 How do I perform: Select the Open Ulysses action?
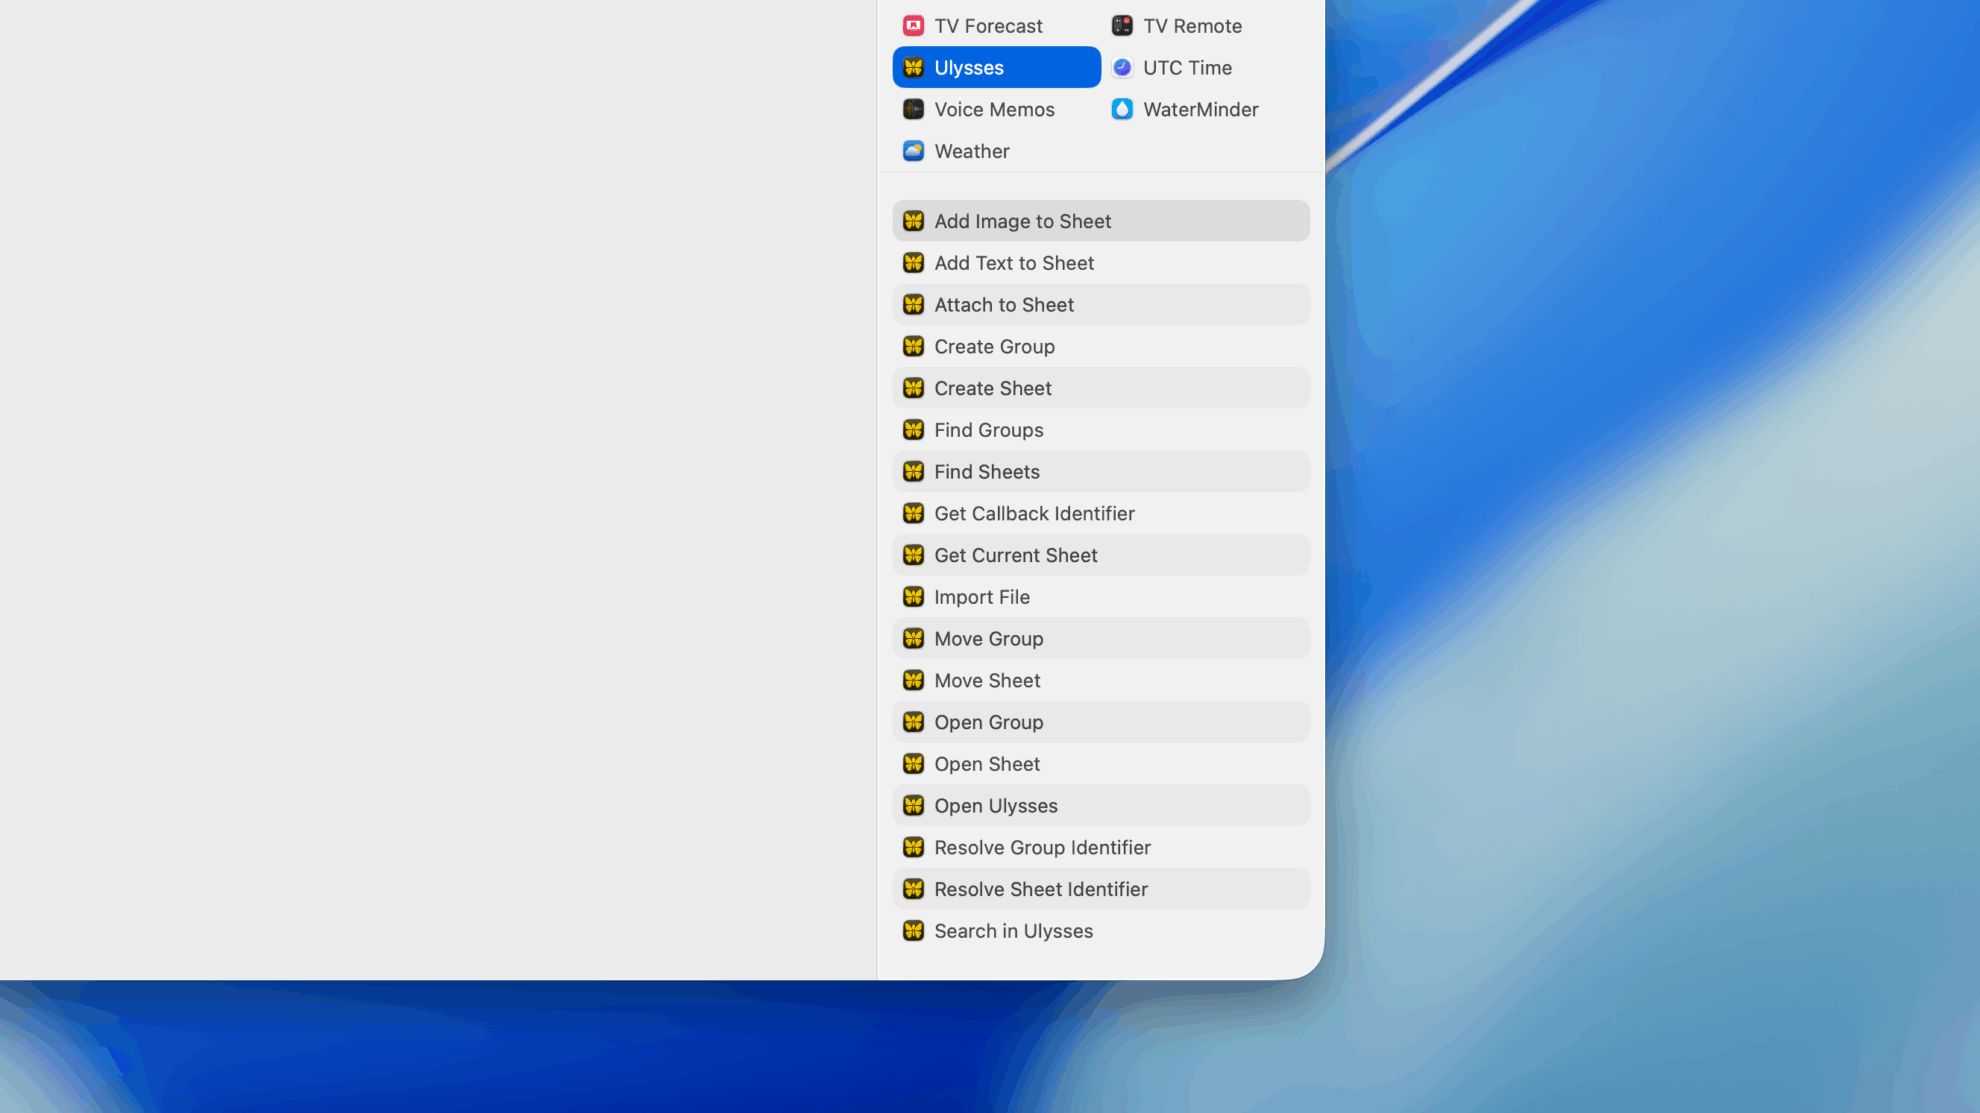click(995, 805)
